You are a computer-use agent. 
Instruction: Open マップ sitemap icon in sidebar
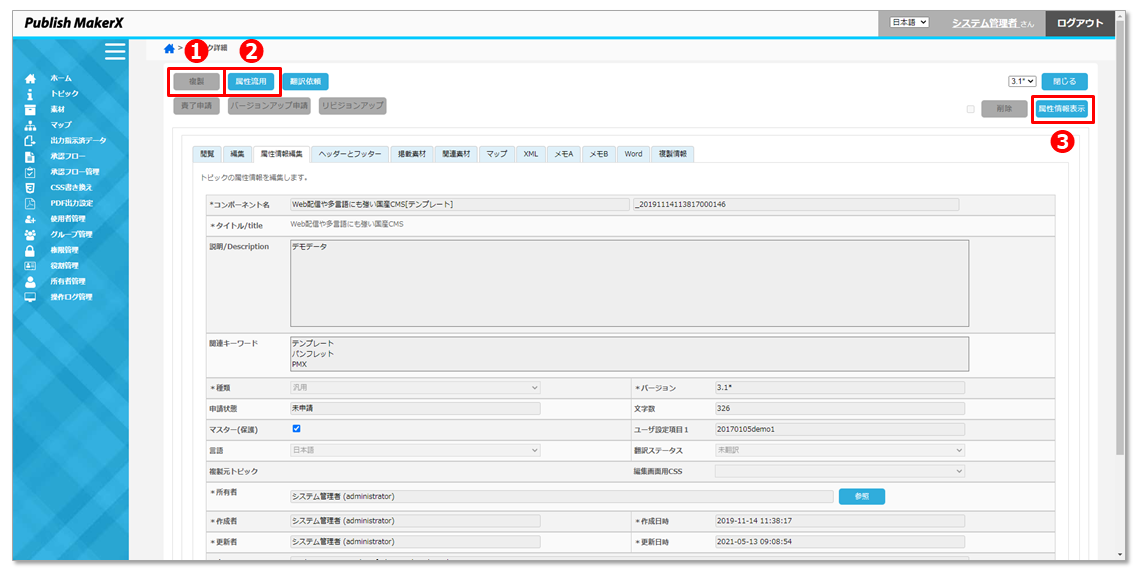[x=30, y=125]
